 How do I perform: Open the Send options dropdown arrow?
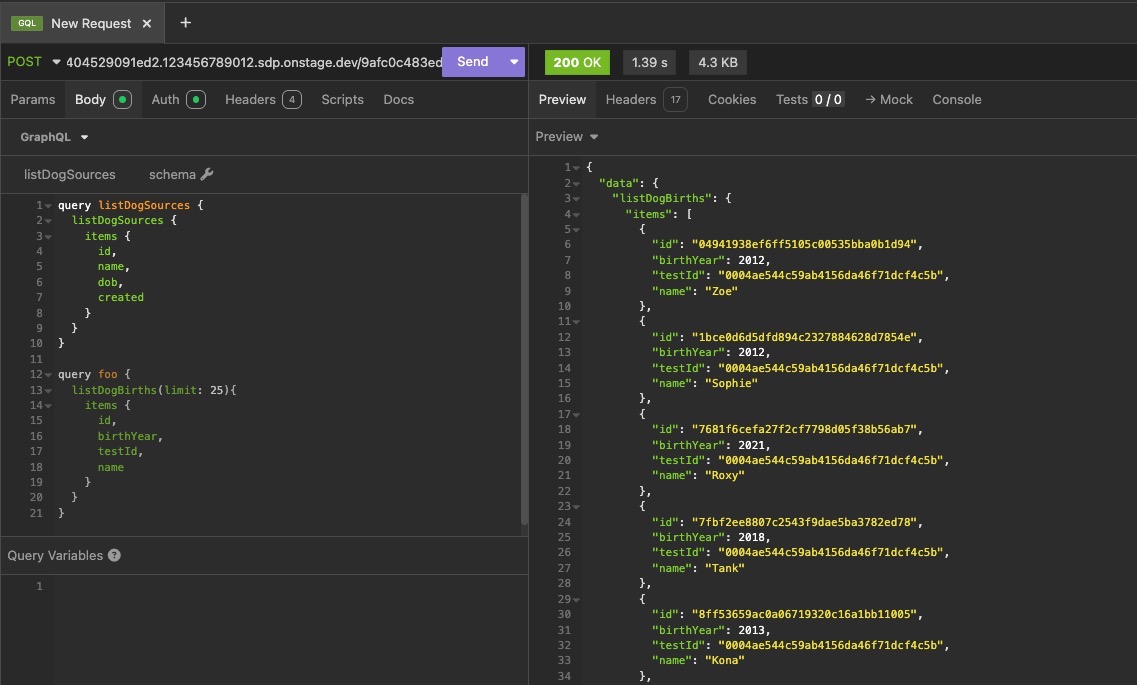pos(514,62)
